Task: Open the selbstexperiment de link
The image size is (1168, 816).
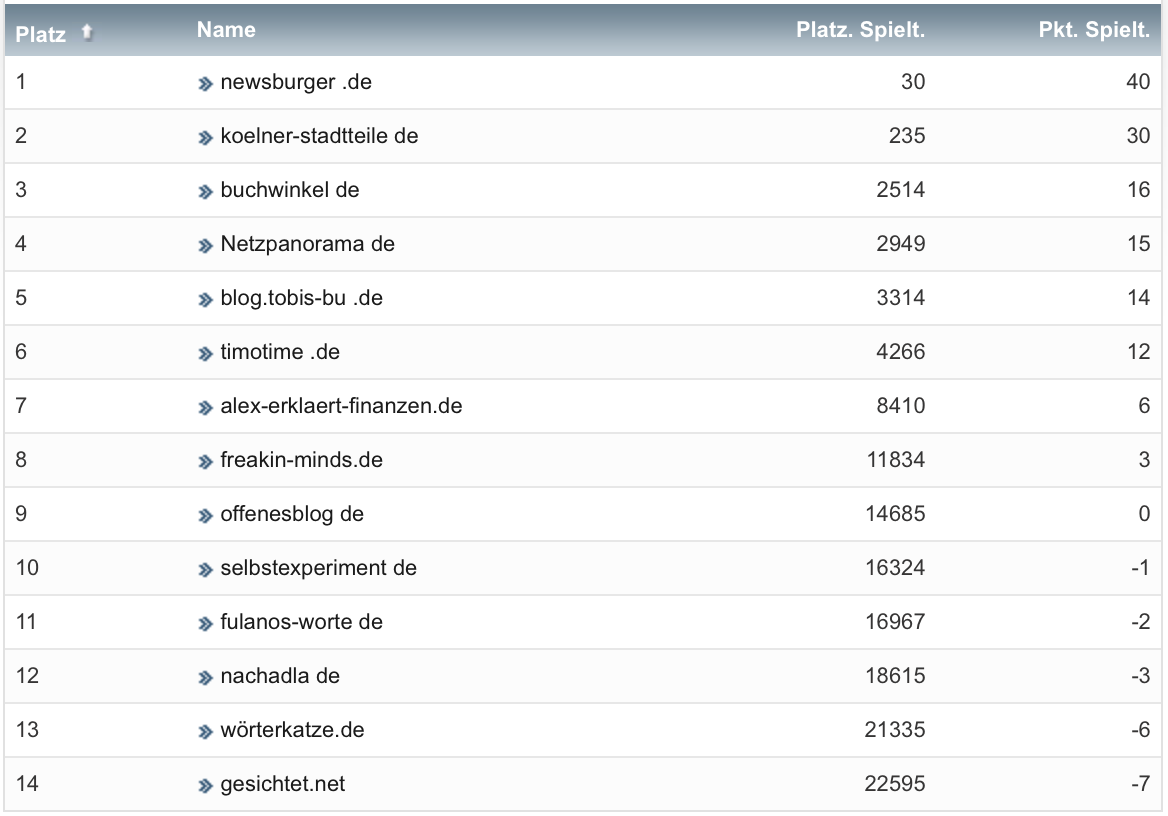Action: 318,568
